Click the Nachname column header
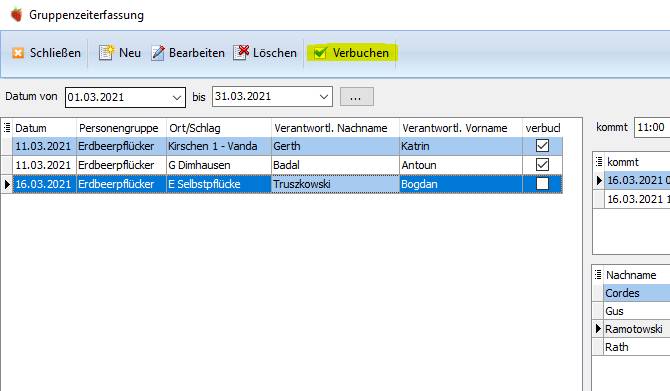This screenshot has height=391, width=670. [x=637, y=275]
